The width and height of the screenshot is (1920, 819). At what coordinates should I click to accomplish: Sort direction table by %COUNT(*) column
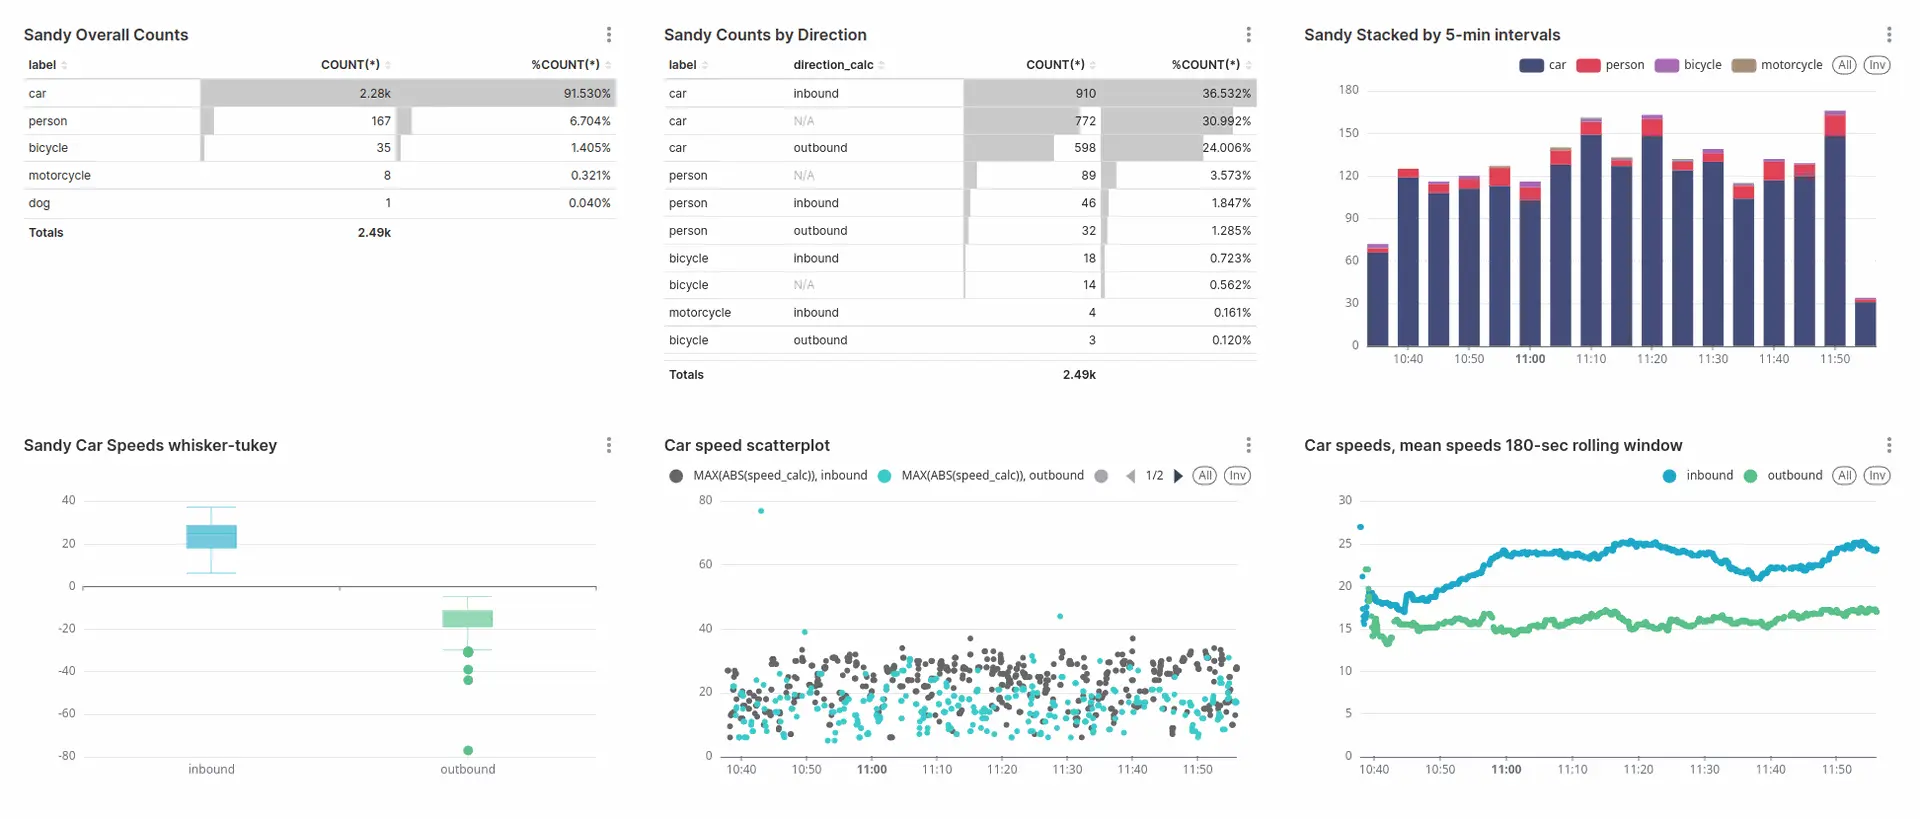pos(1211,65)
